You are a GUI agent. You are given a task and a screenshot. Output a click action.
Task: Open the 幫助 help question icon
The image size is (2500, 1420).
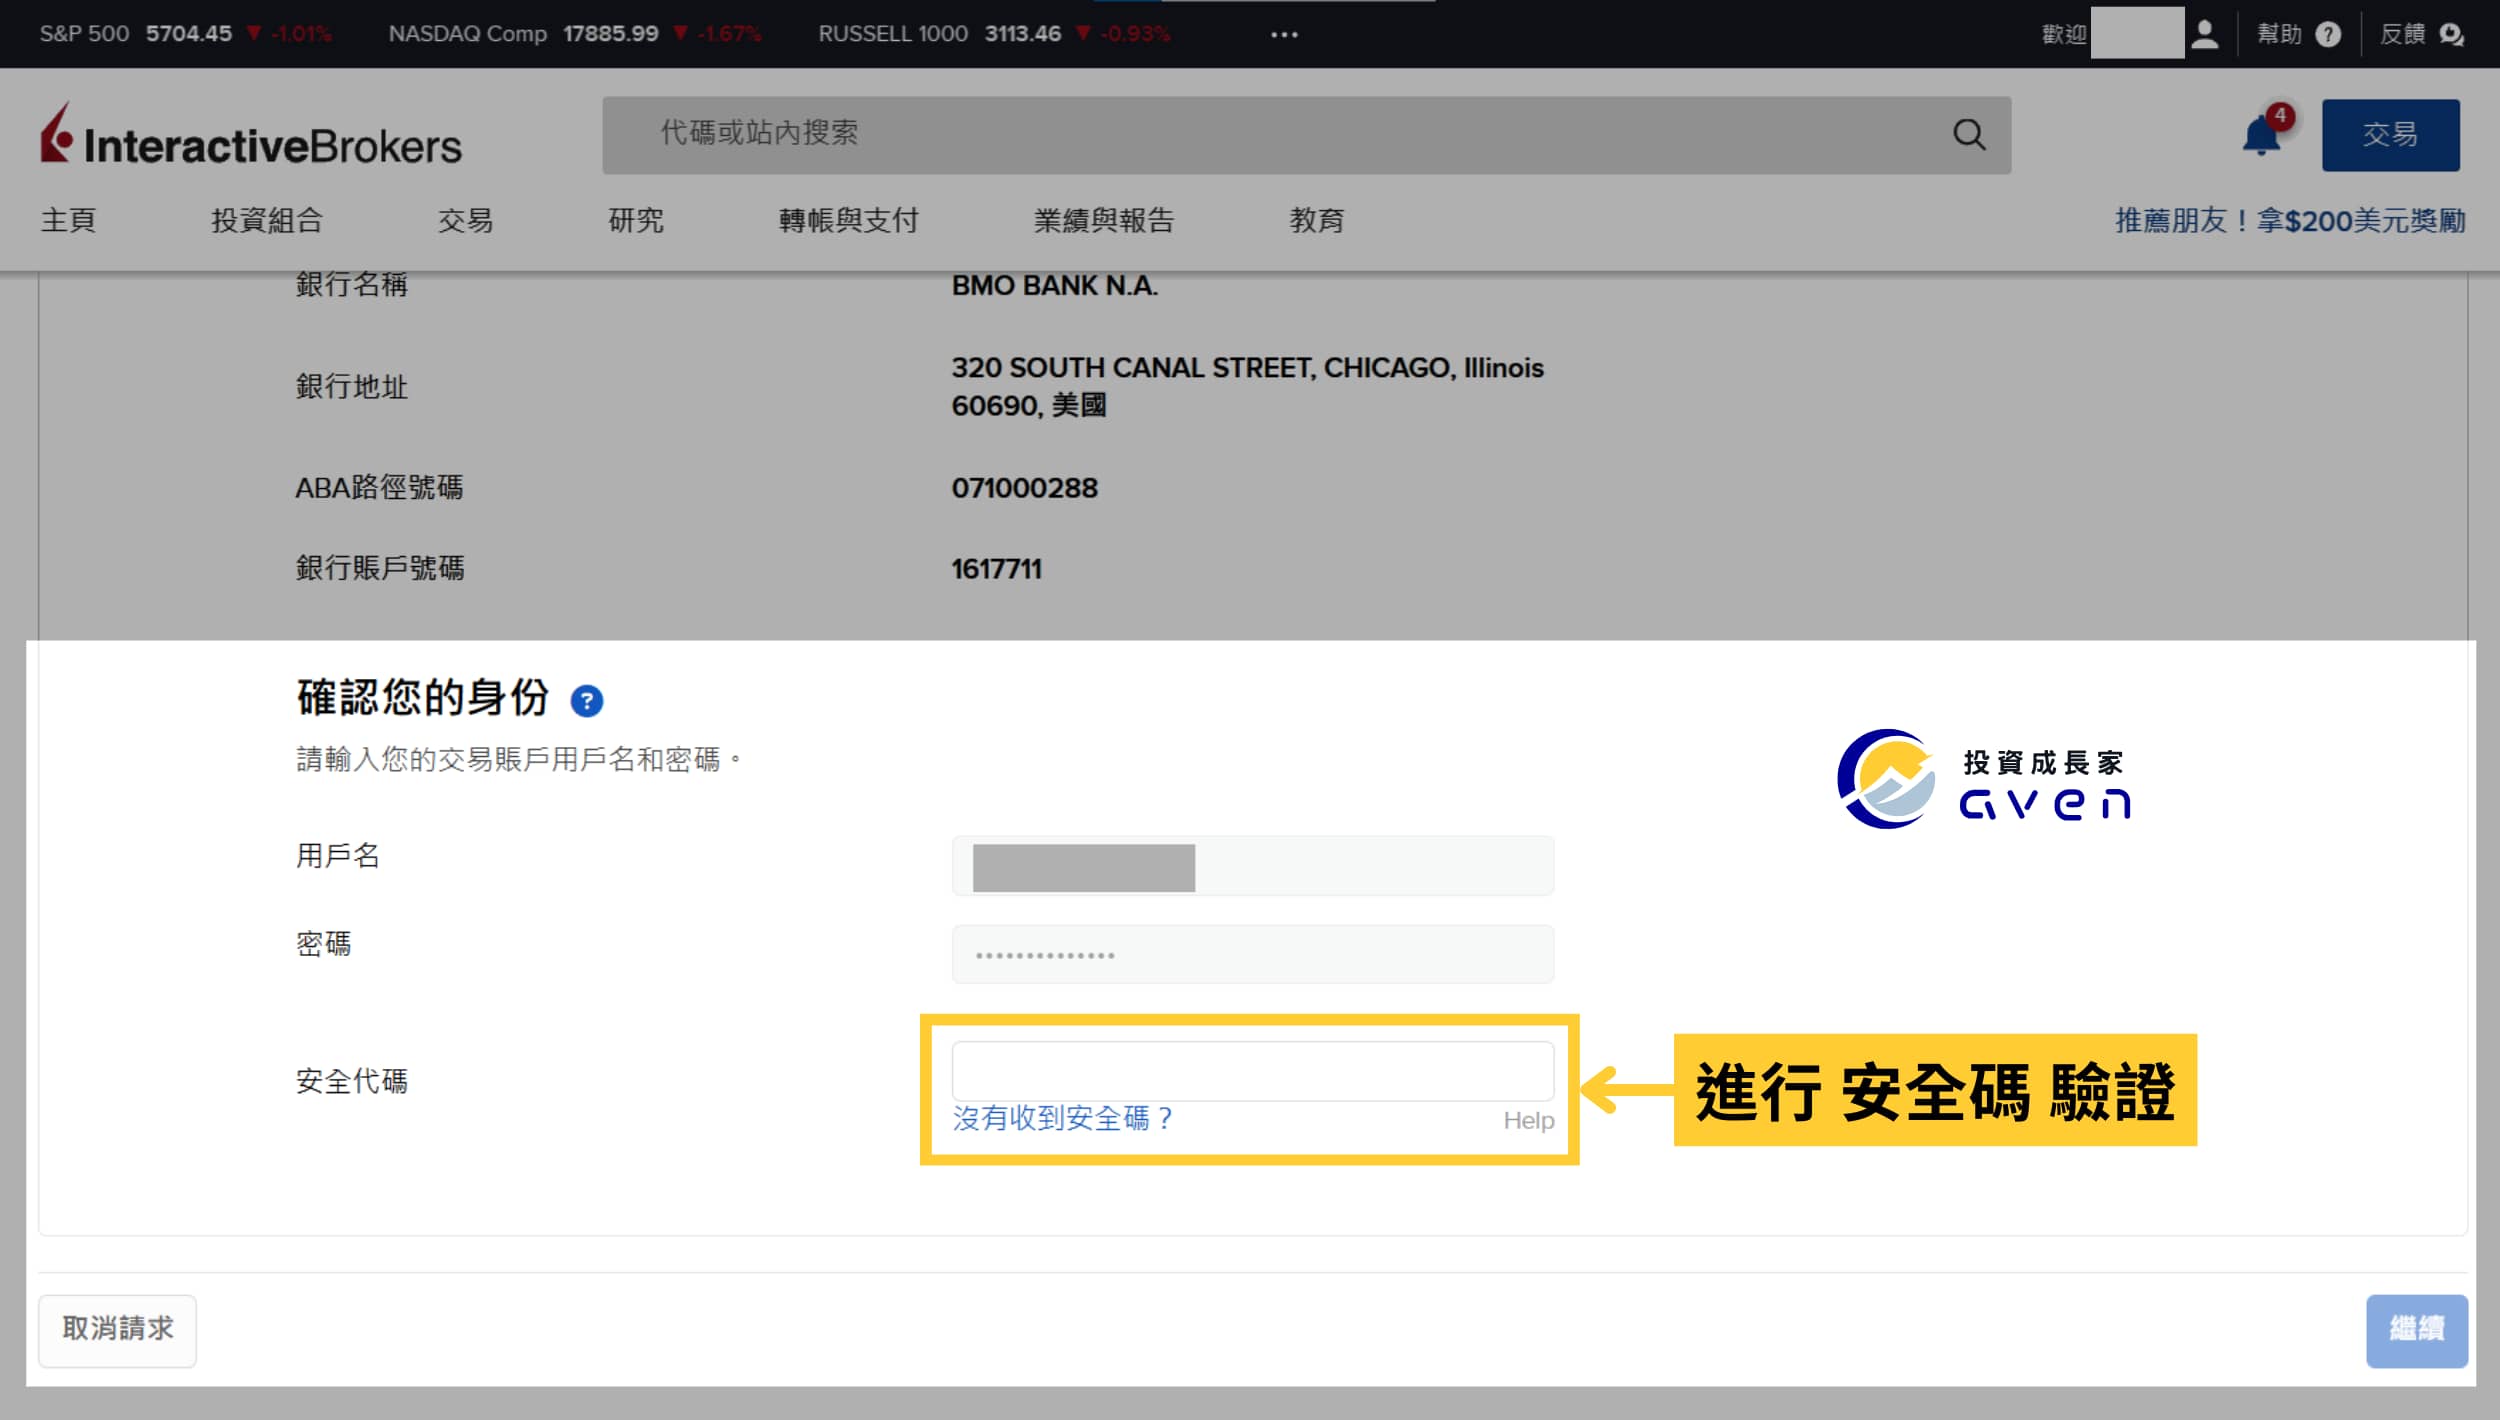pos(2328,34)
